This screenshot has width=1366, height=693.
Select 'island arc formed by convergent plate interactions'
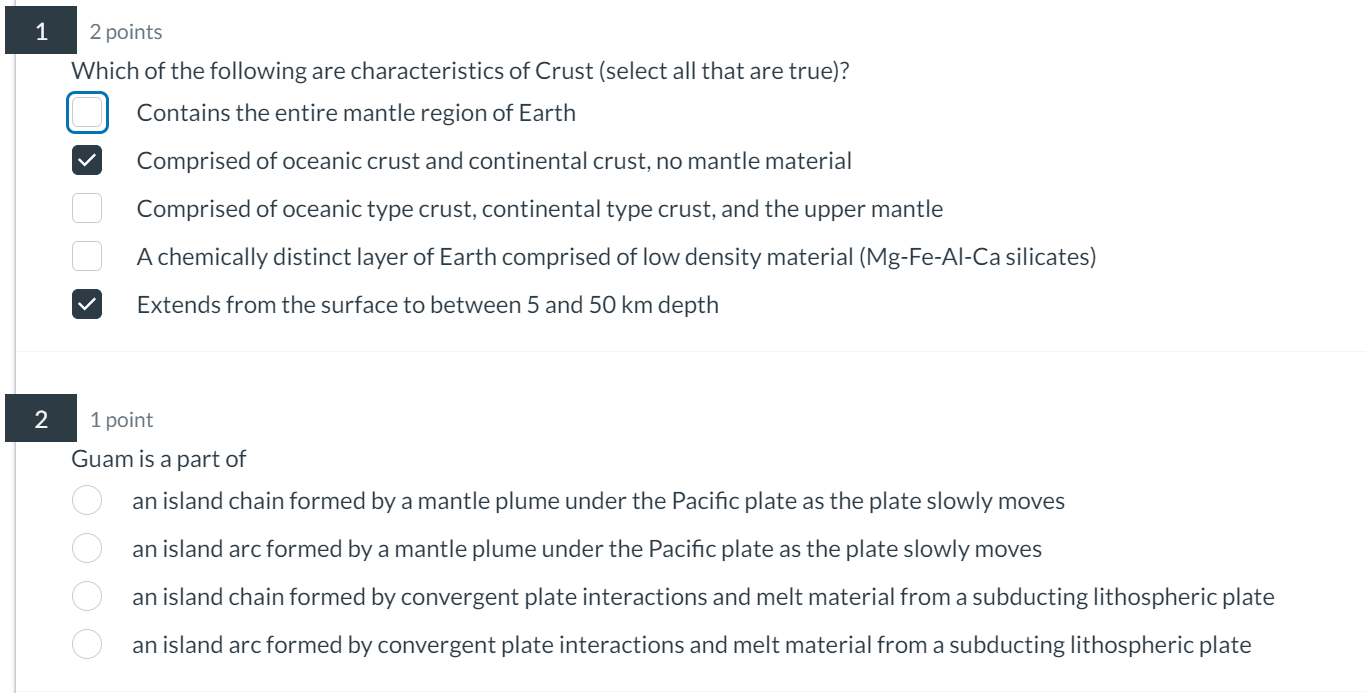point(87,644)
